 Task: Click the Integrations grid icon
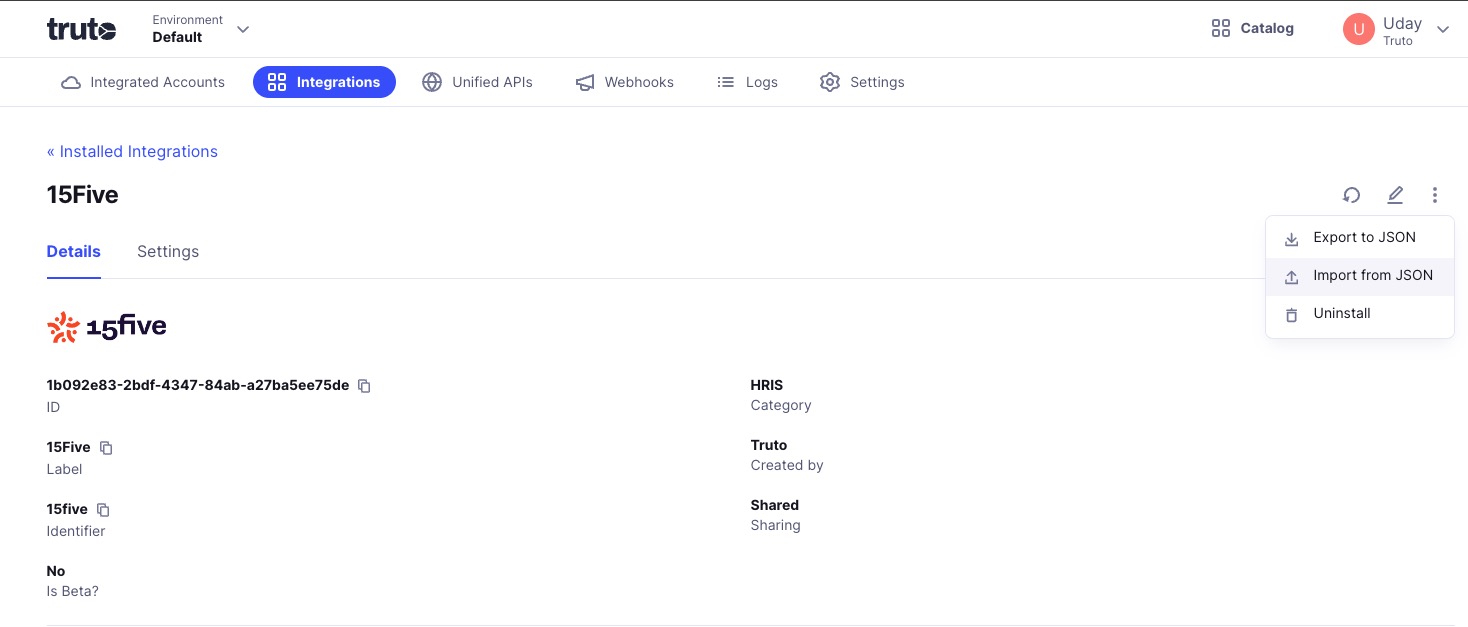277,82
